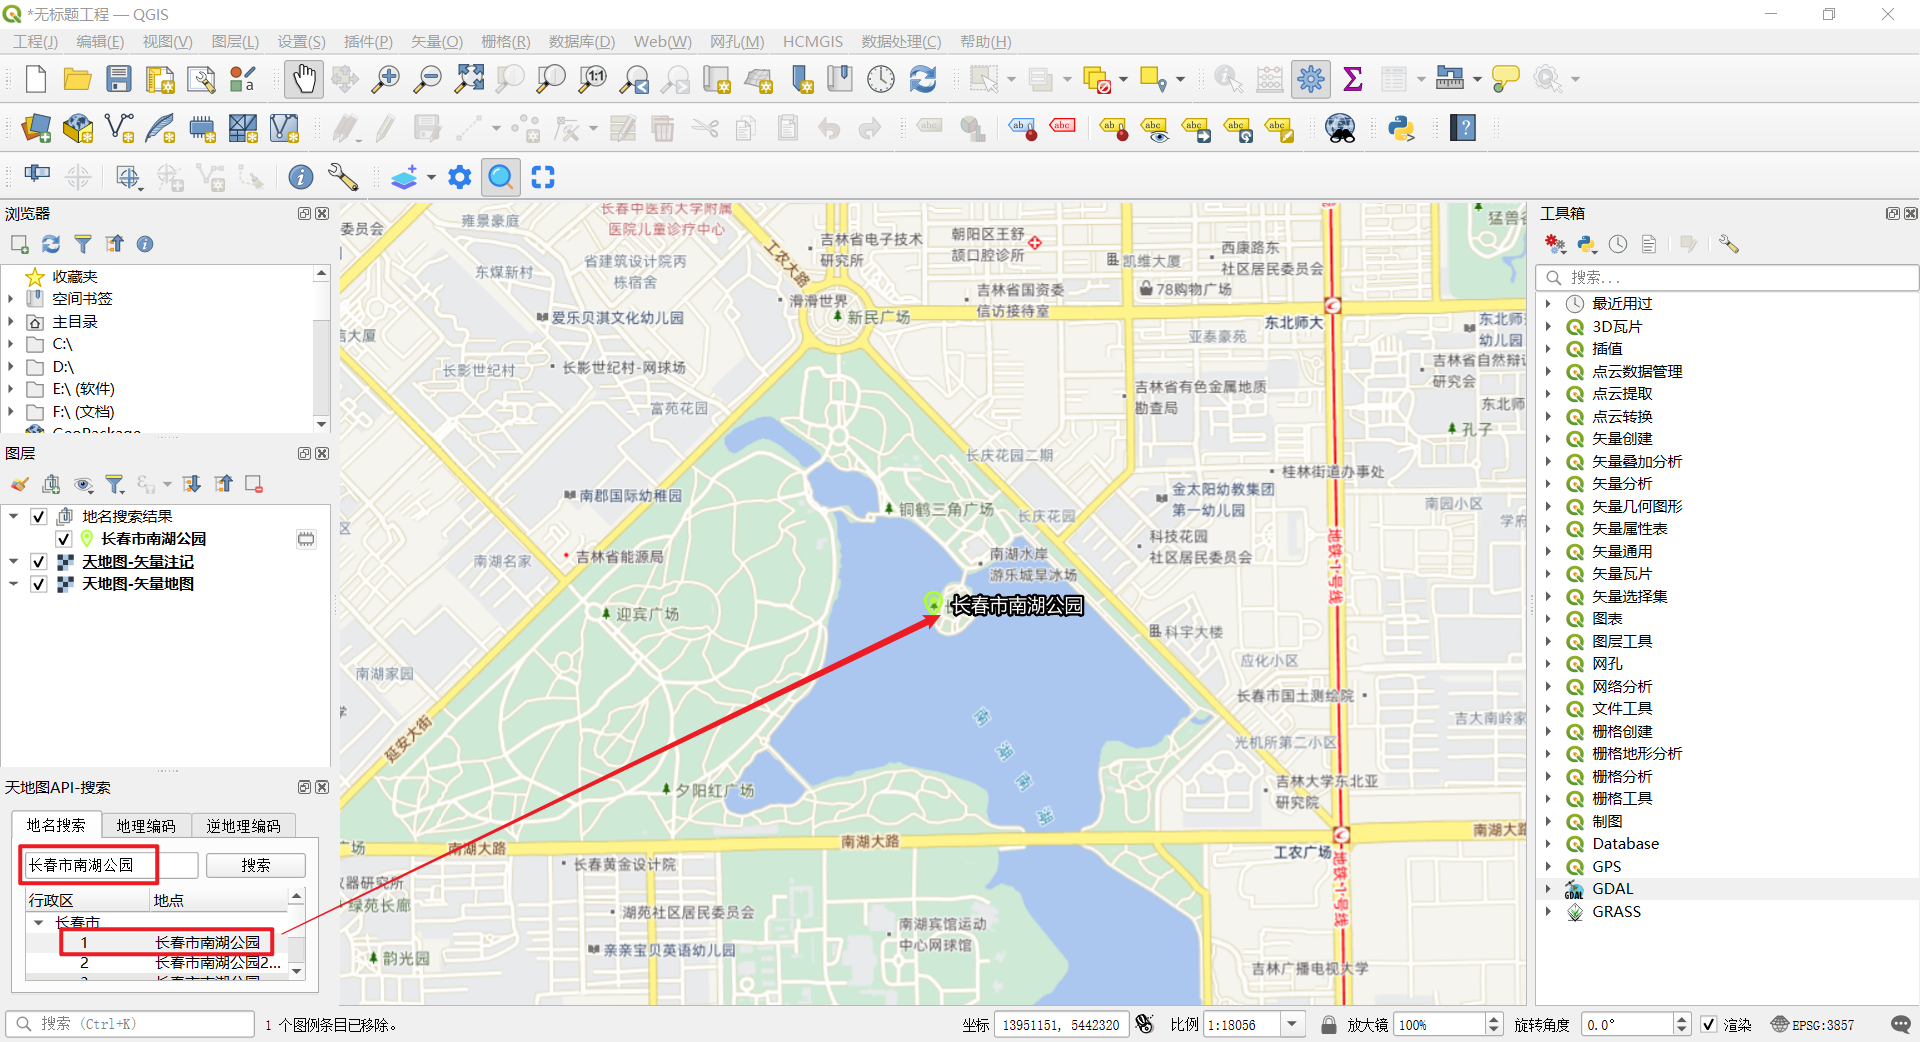
Task: Open the Python console
Action: pyautogui.click(x=1401, y=128)
